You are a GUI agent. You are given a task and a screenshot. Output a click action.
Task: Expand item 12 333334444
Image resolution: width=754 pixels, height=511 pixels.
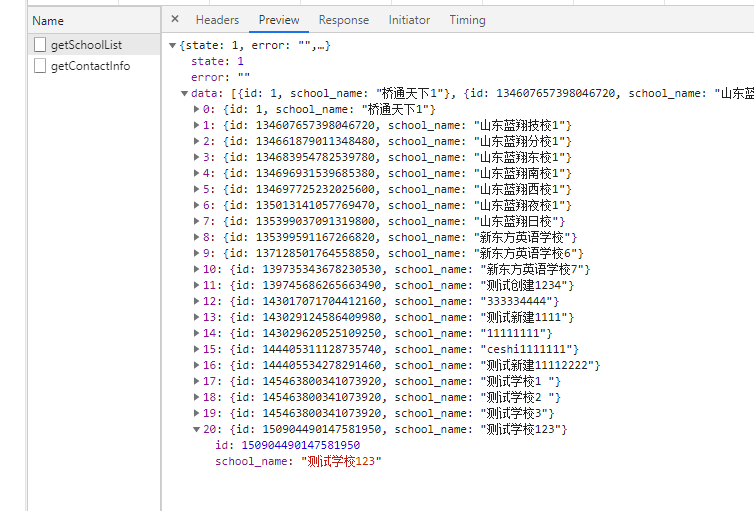click(196, 301)
